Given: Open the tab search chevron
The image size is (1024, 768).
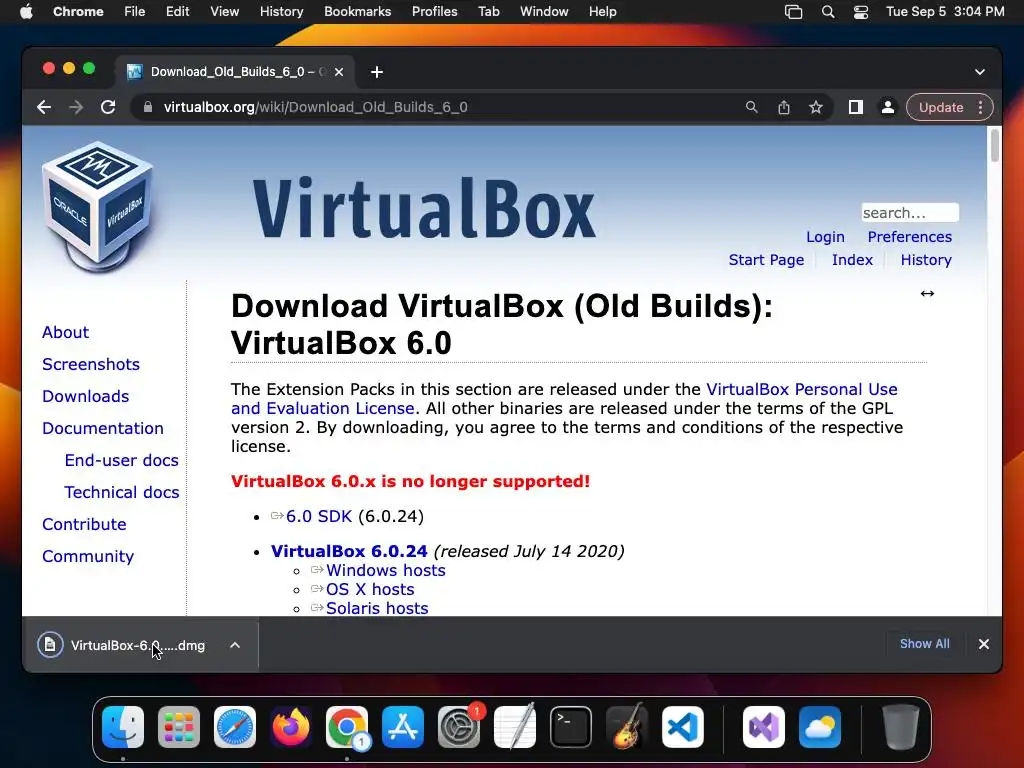Looking at the screenshot, I should tap(980, 72).
